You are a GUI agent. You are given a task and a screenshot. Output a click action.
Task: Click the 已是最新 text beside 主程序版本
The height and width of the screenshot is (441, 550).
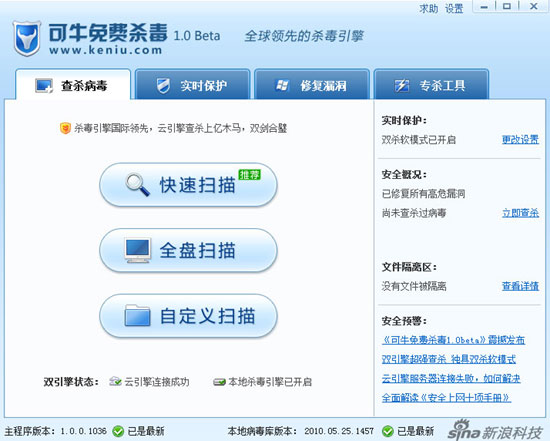point(146,431)
